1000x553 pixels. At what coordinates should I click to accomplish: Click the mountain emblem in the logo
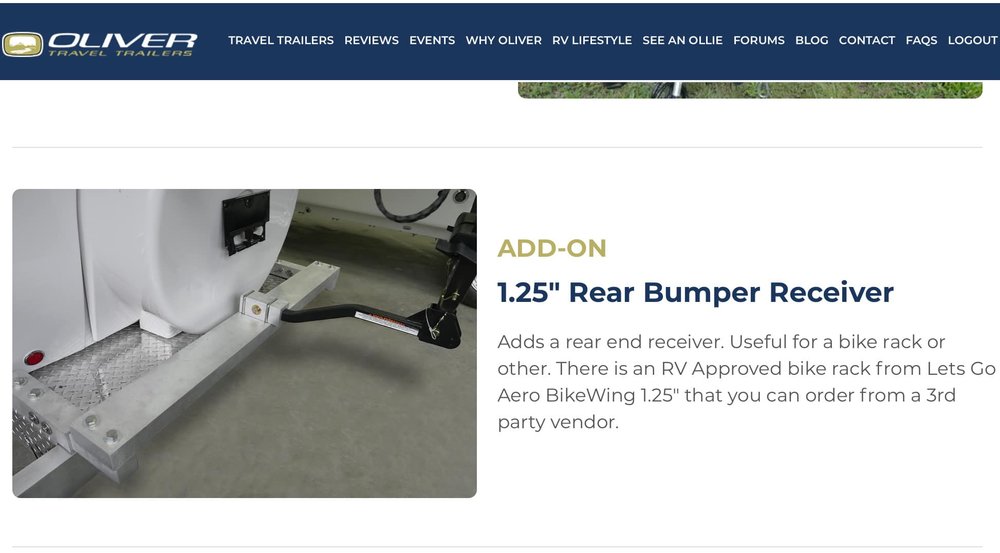(x=22, y=45)
